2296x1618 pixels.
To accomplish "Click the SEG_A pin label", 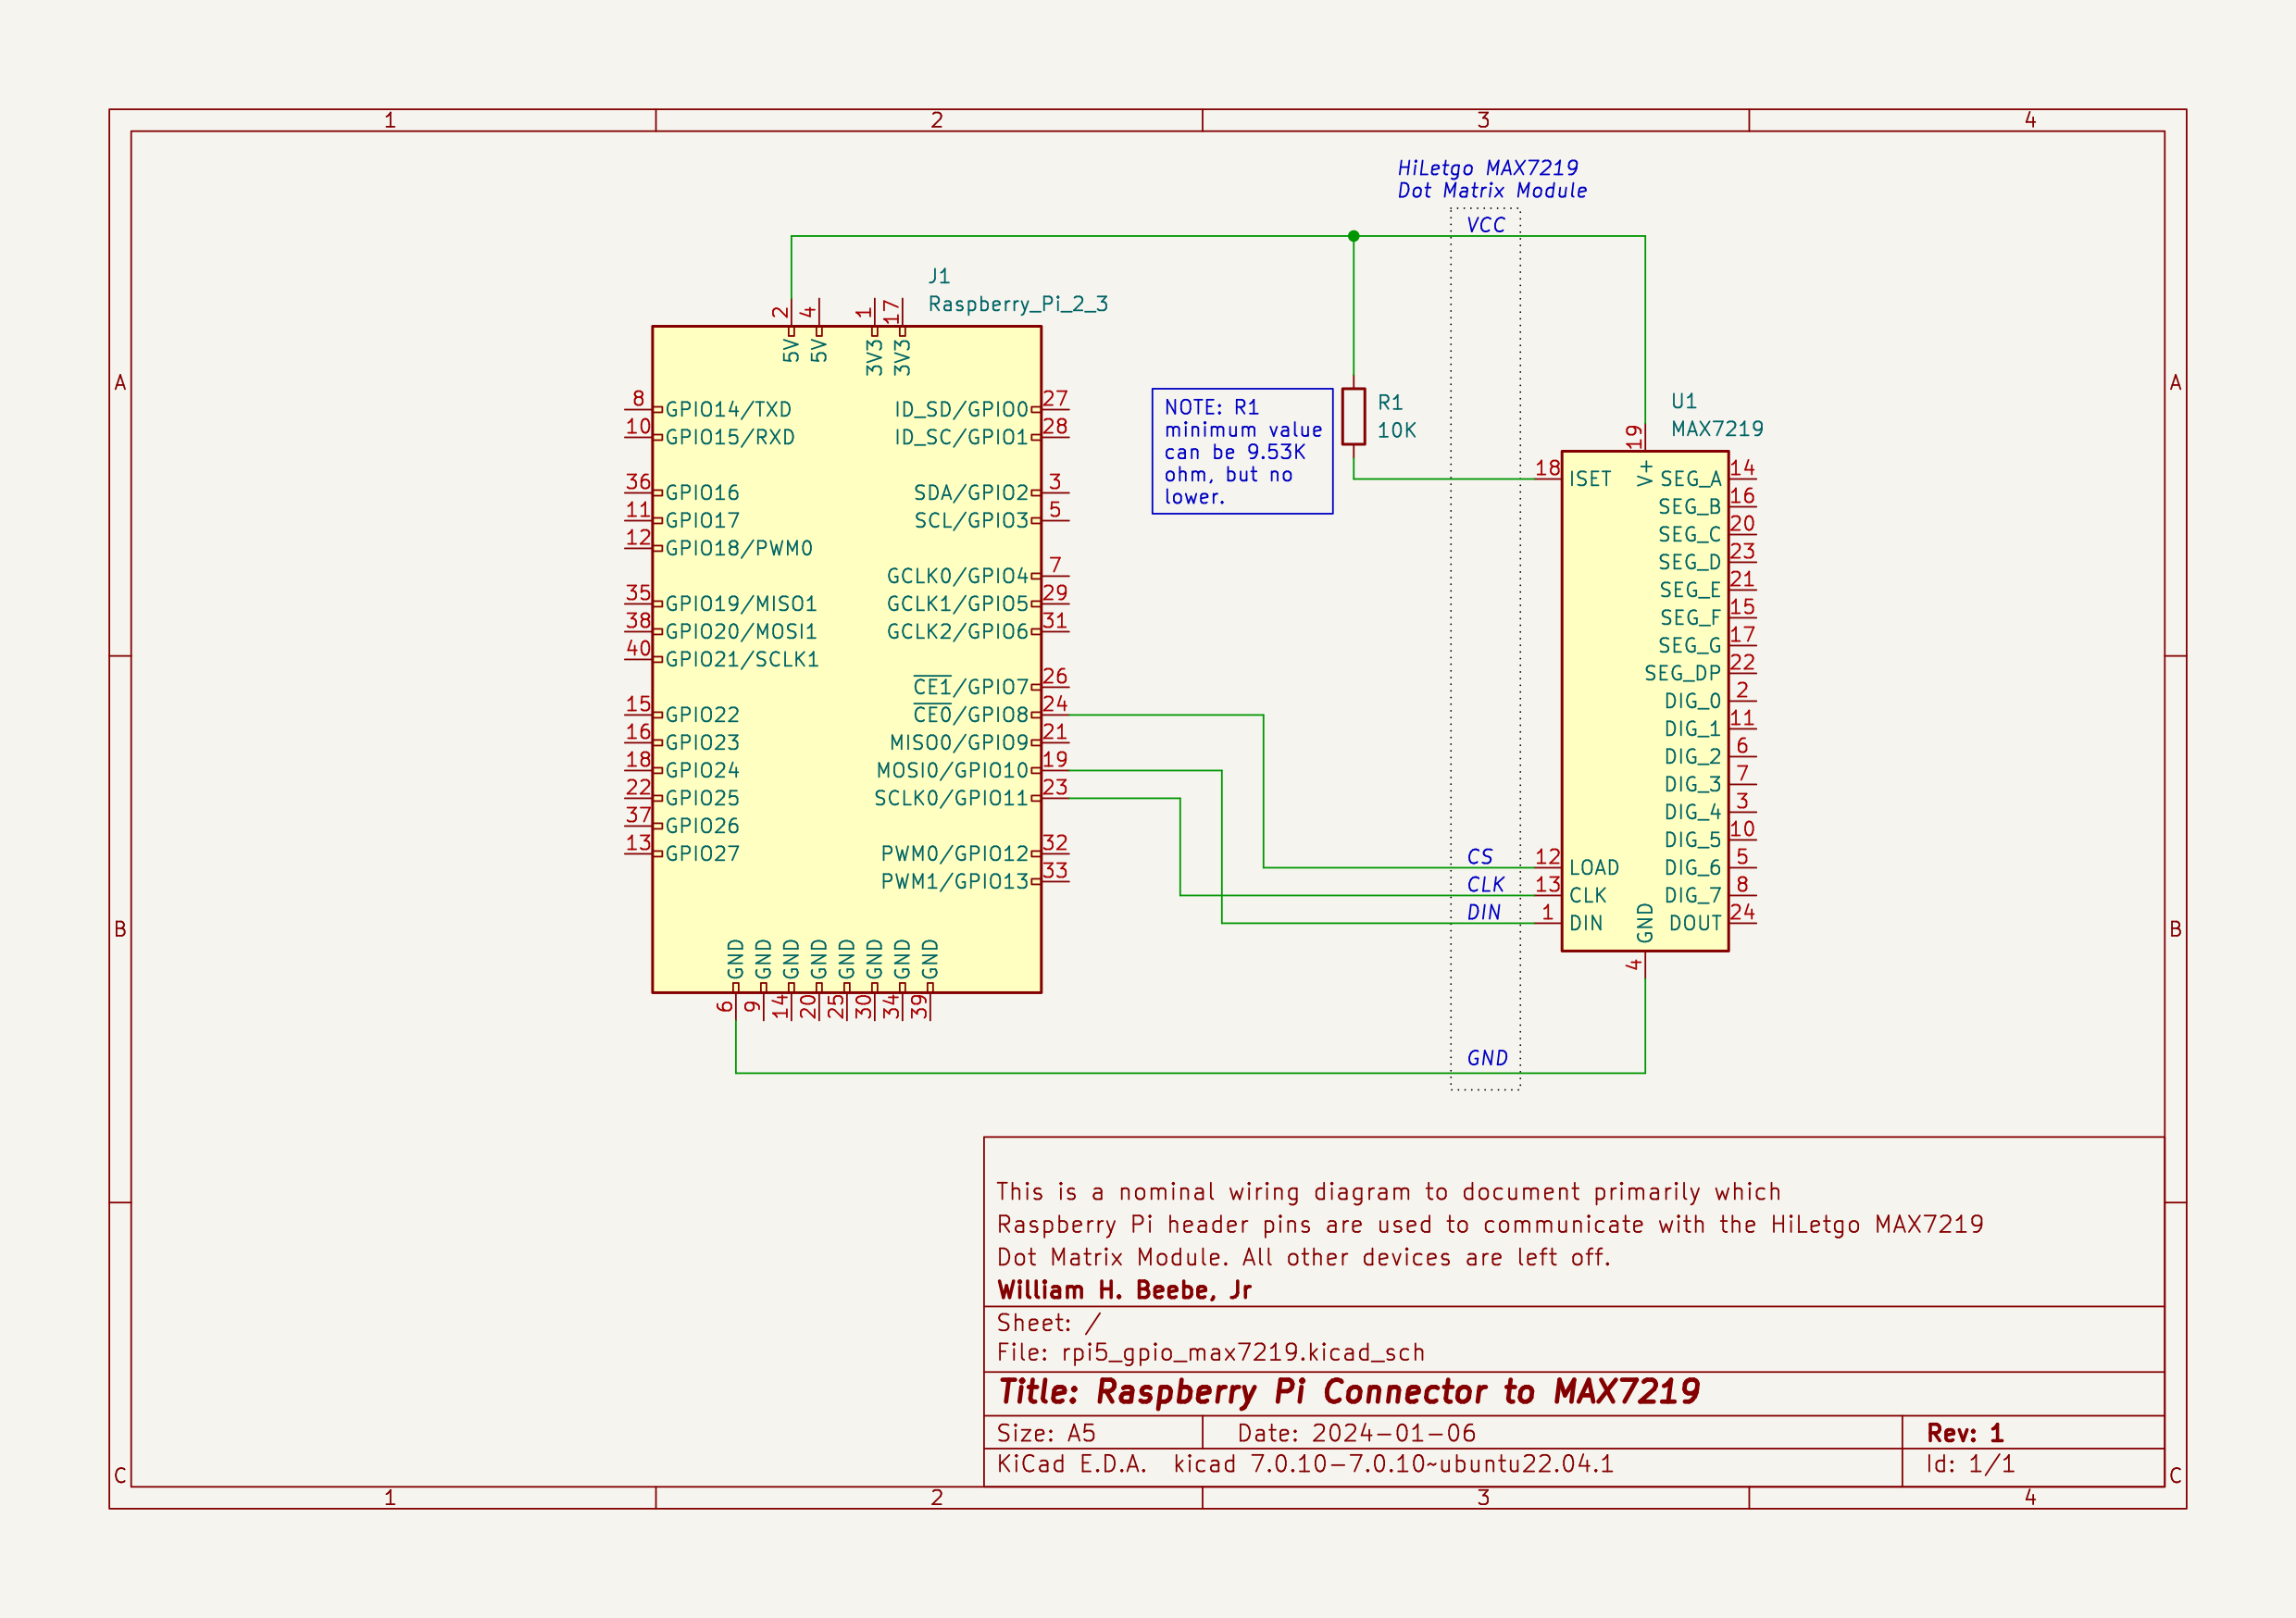I will pyautogui.click(x=1691, y=479).
